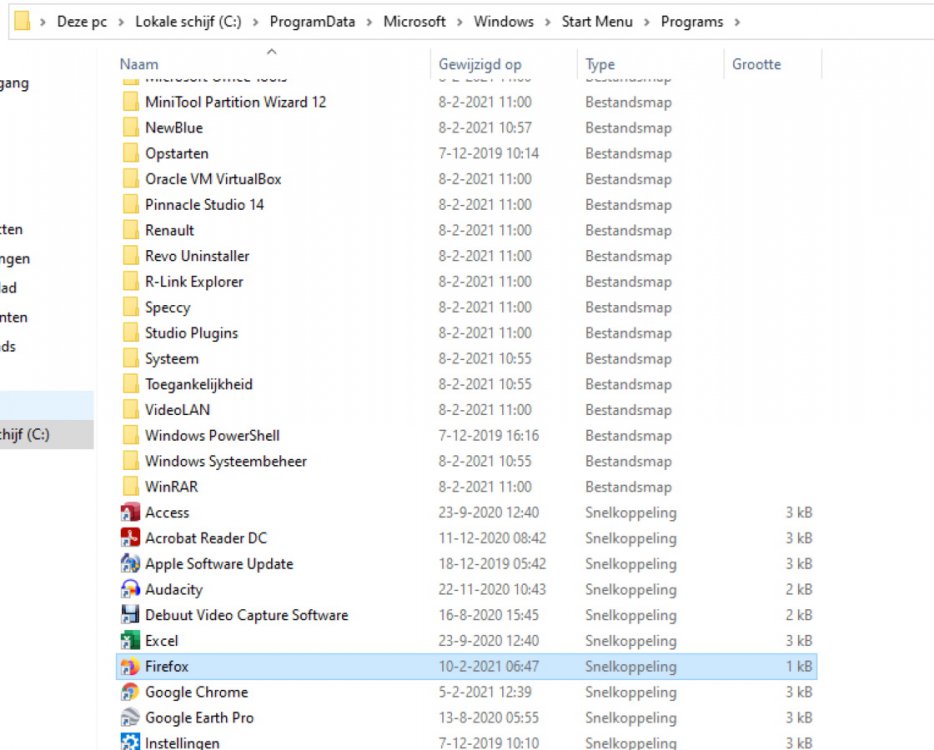Sort by the Type column header

(x=600, y=64)
